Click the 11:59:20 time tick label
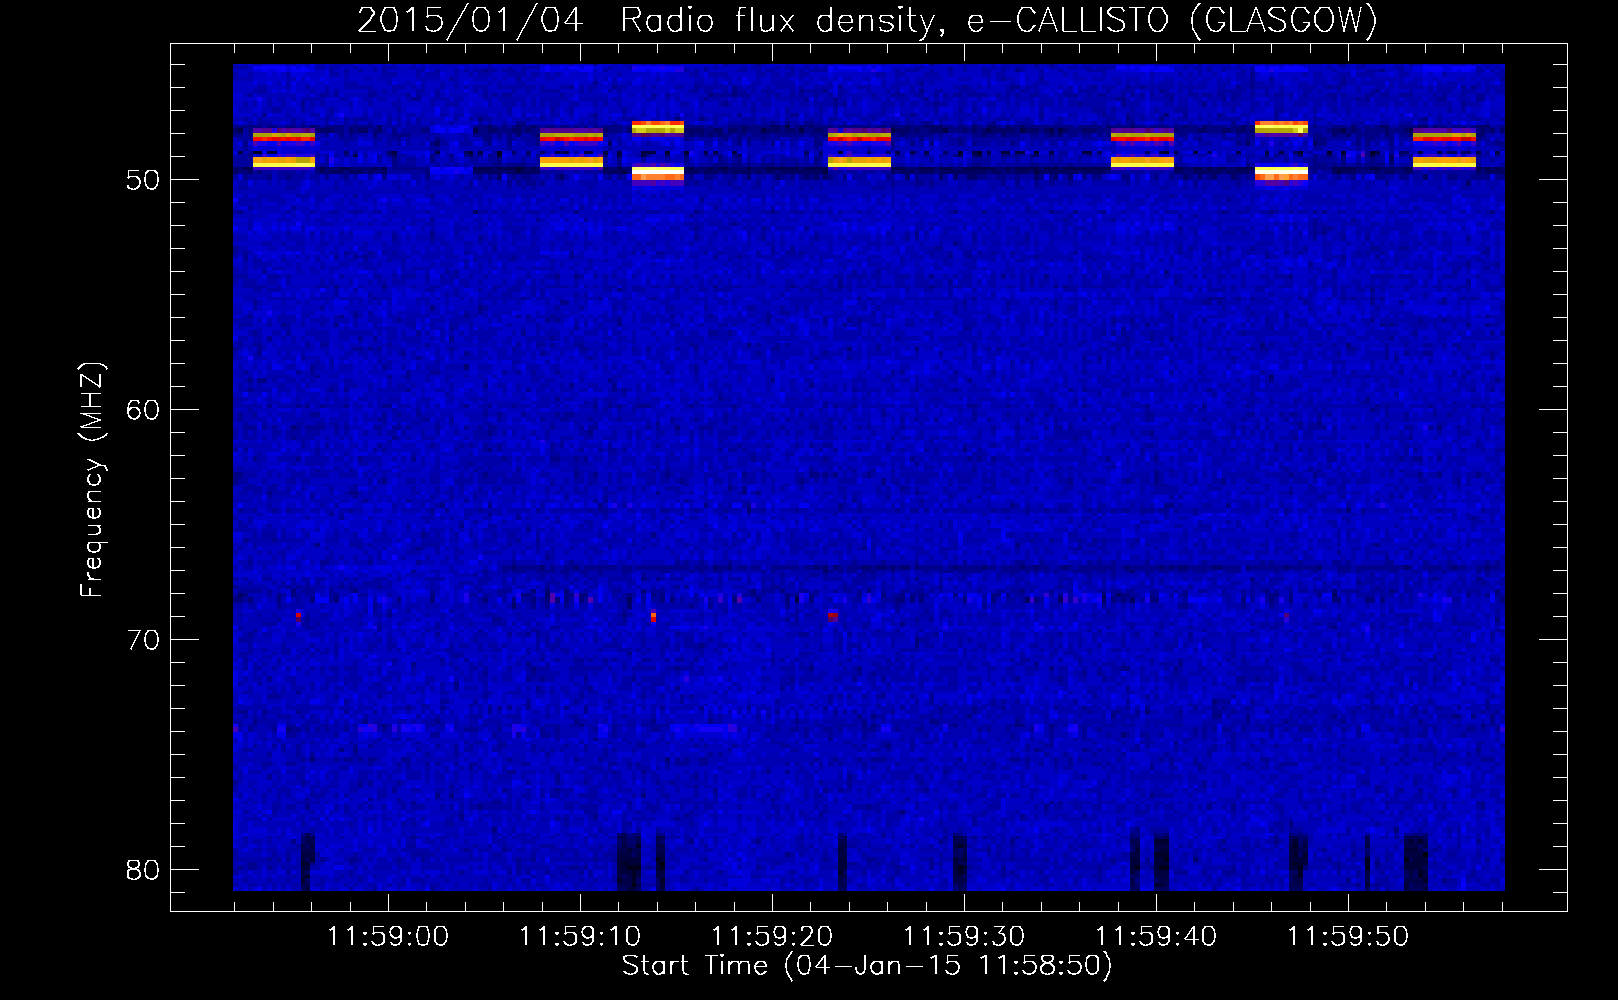This screenshot has width=1618, height=1000. (772, 937)
